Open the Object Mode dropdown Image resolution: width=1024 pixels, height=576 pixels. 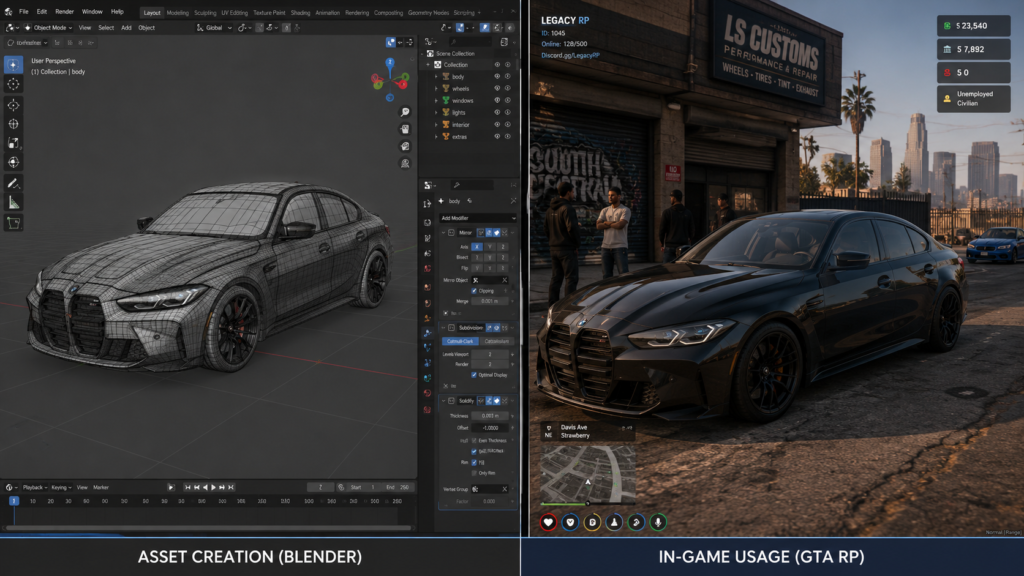[x=48, y=28]
